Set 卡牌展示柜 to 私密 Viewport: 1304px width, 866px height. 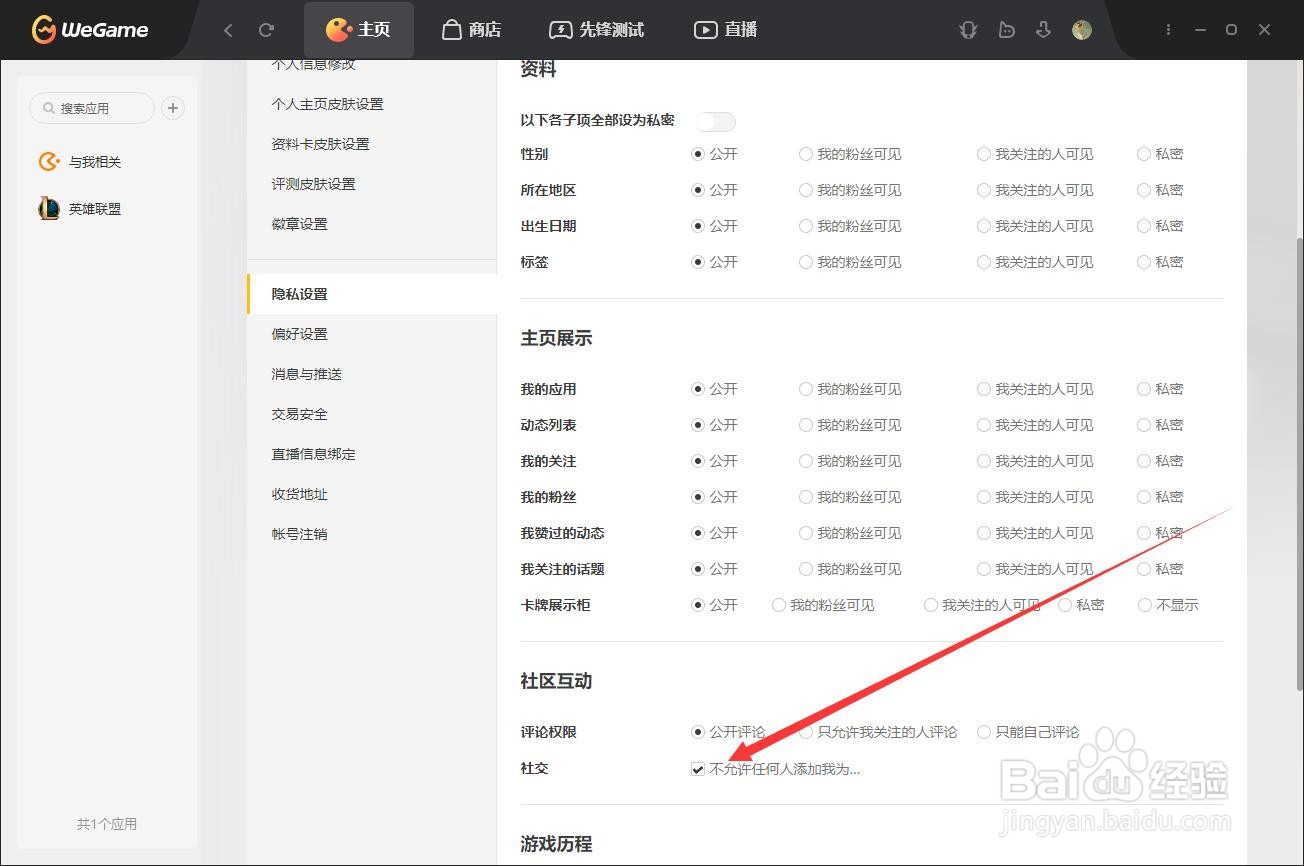[x=1065, y=605]
